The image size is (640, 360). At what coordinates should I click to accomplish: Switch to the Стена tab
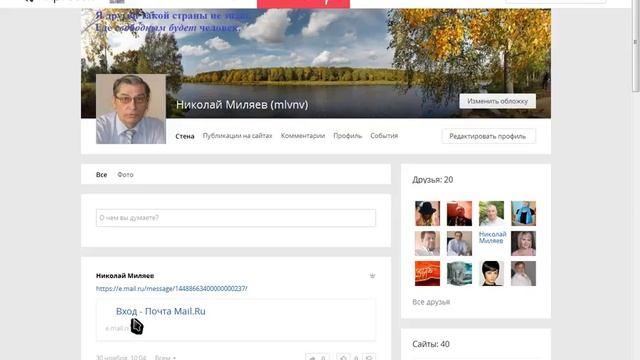[185, 136]
